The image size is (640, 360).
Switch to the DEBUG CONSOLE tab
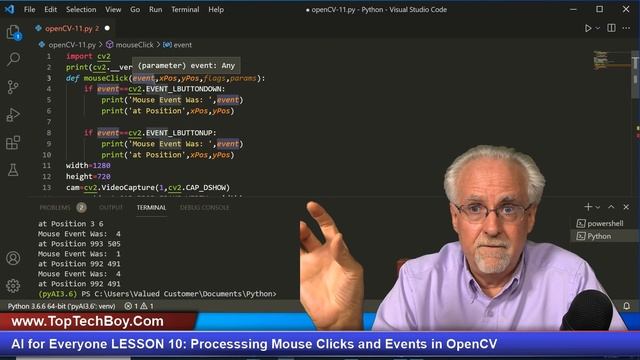[204, 207]
